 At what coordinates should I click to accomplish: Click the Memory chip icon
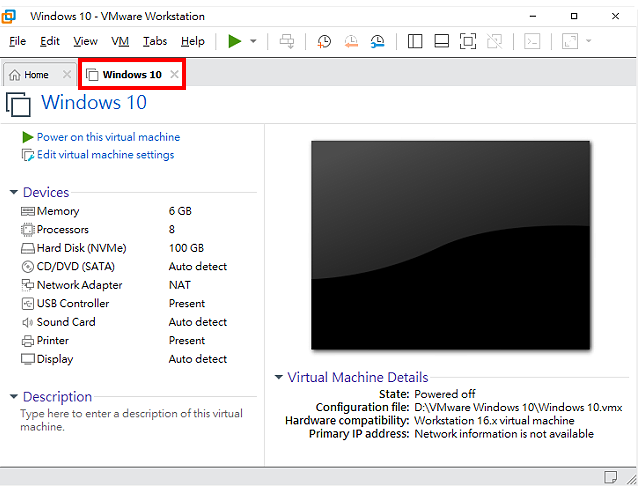point(27,211)
